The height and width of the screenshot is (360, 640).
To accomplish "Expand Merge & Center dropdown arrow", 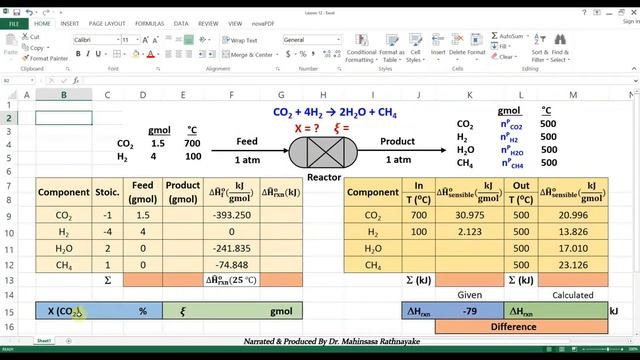I will pyautogui.click(x=277, y=54).
